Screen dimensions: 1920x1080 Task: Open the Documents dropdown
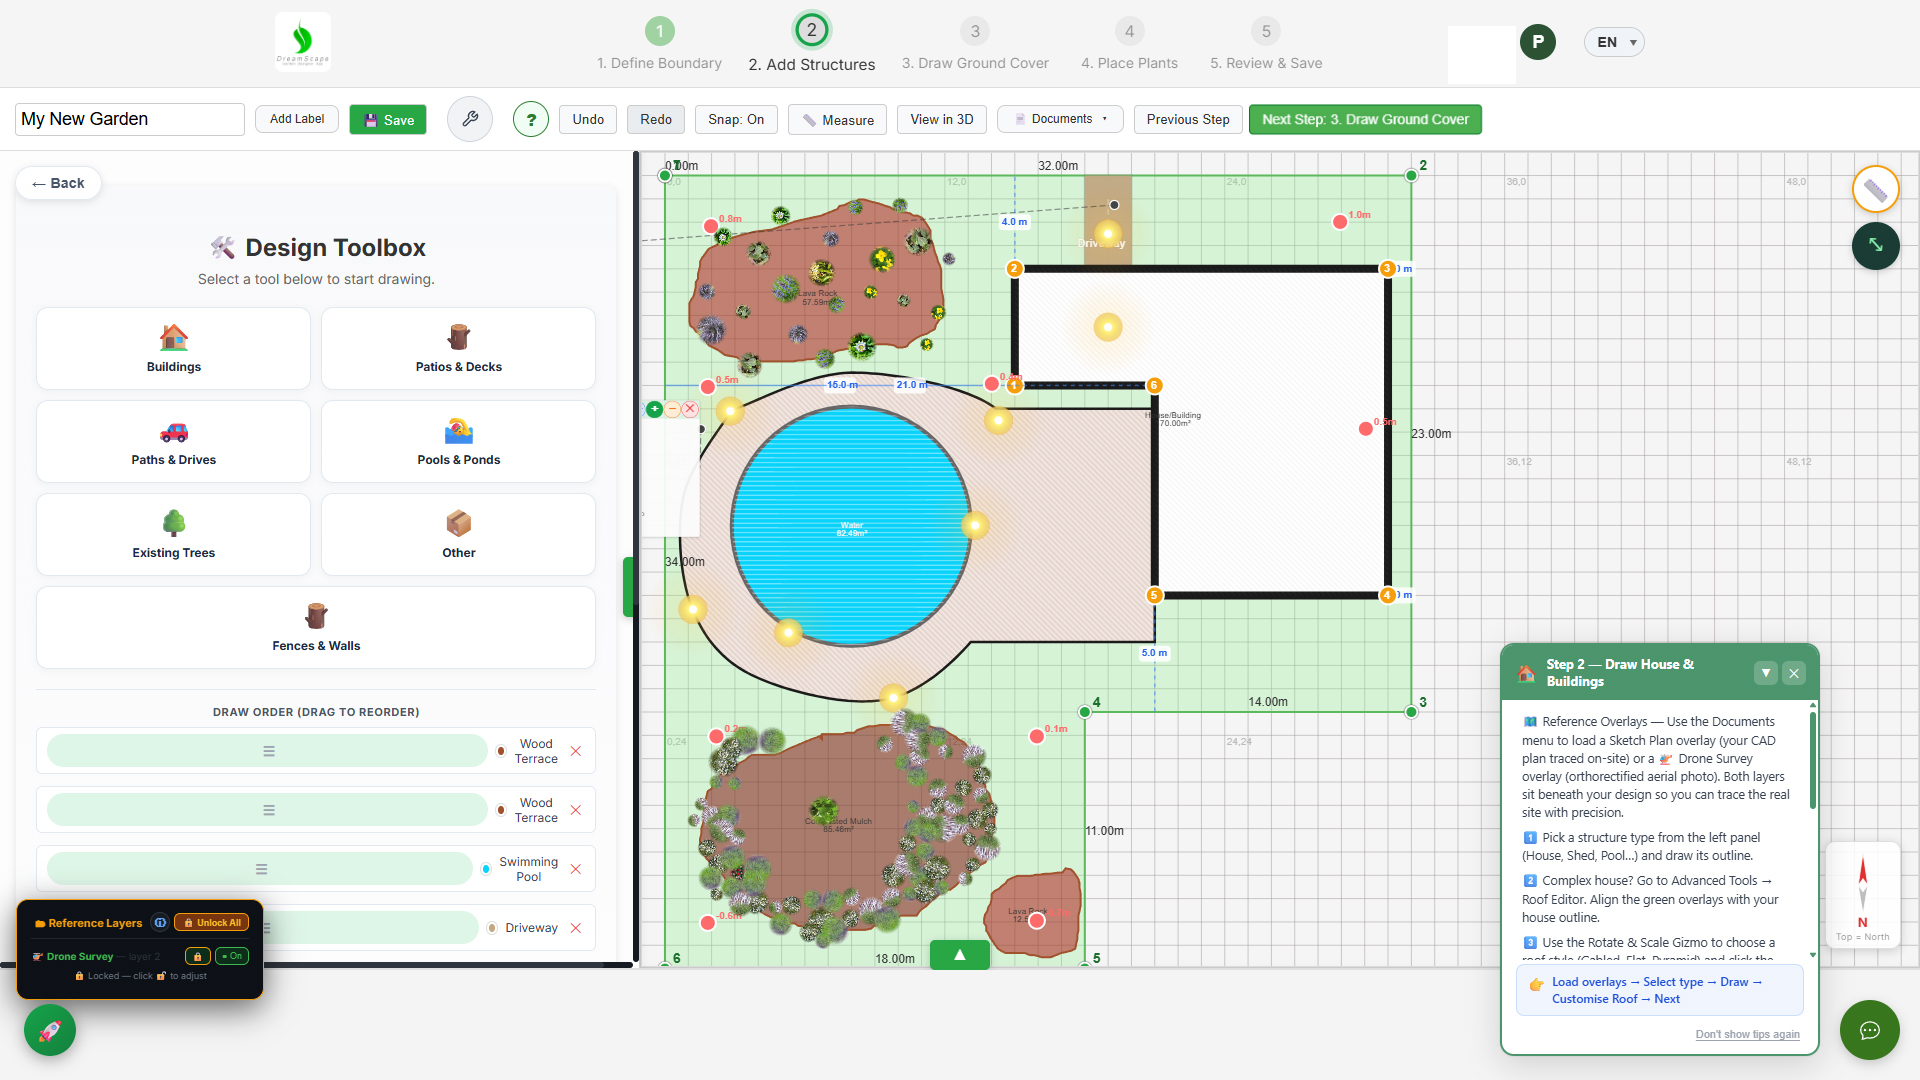1060,119
